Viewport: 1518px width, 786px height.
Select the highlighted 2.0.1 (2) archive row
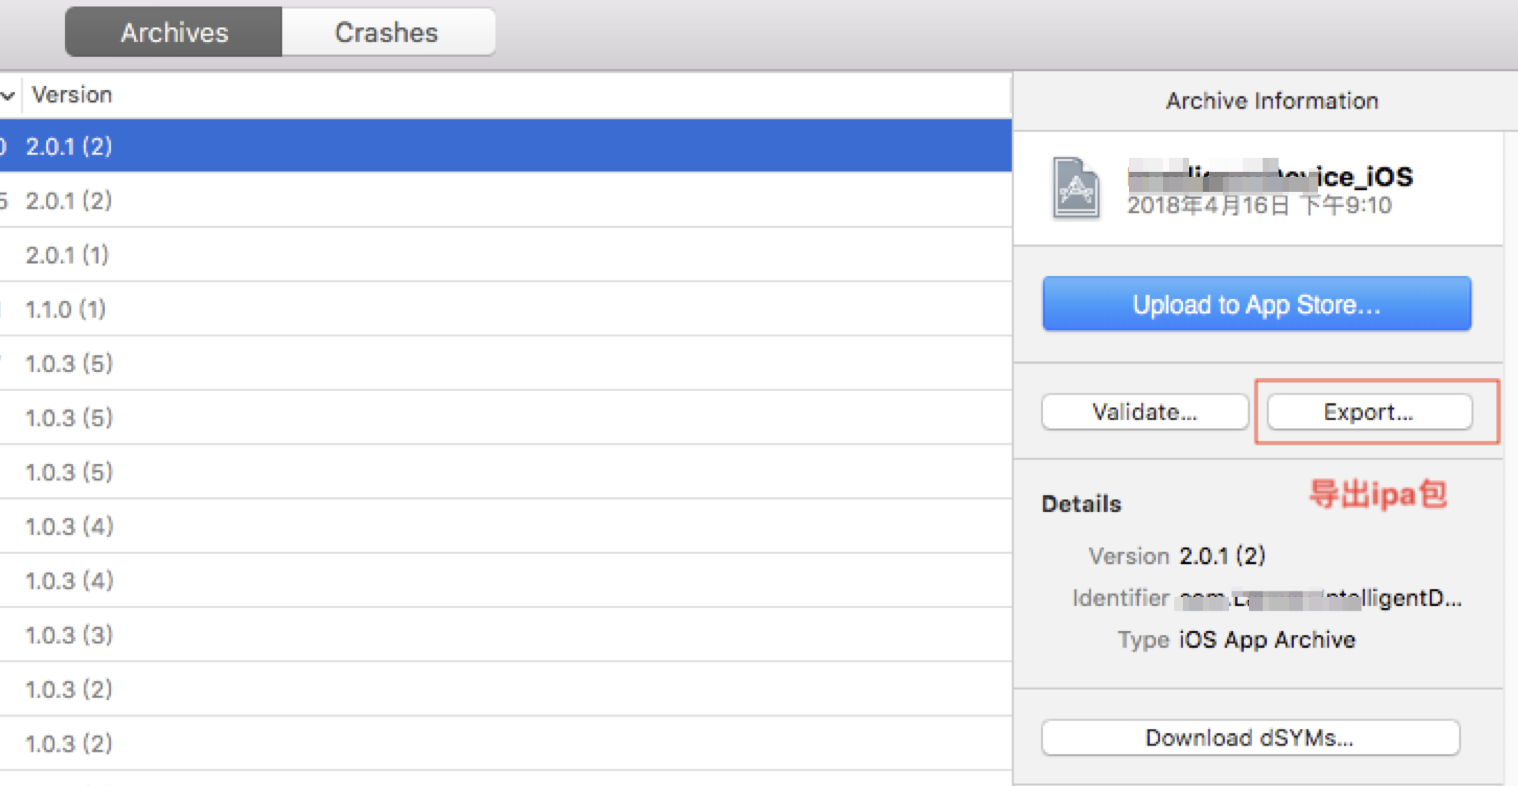click(x=506, y=146)
